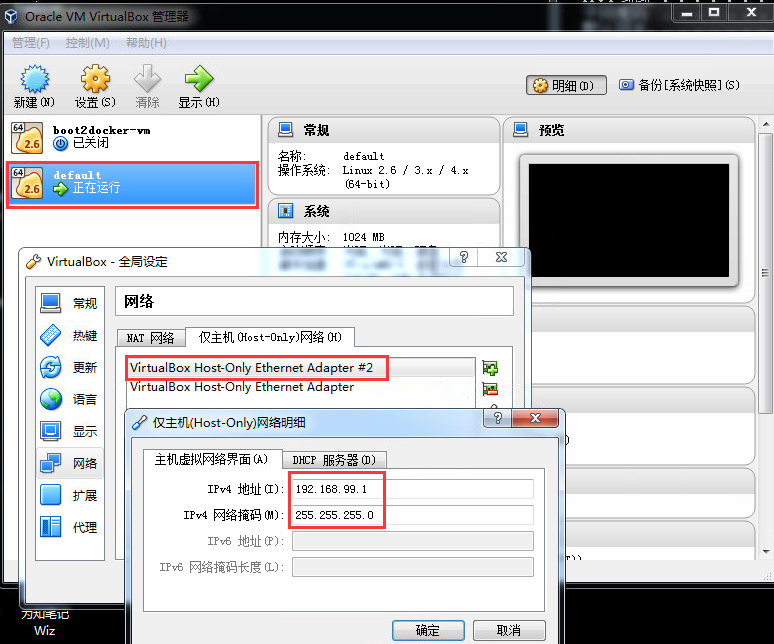
Task: Open General (常规) in global settings sidebar
Action: 69,303
